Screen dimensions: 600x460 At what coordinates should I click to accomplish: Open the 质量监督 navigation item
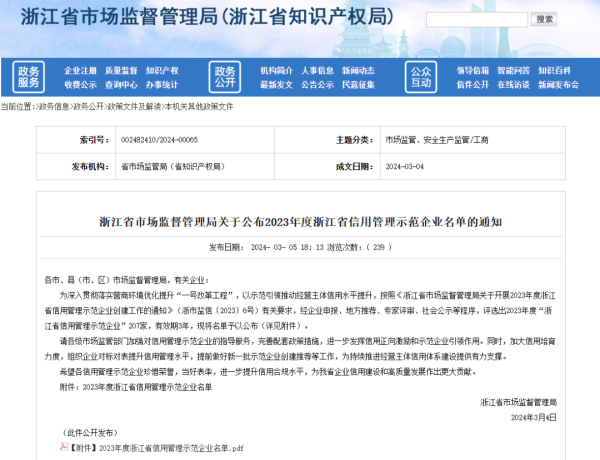tap(122, 71)
